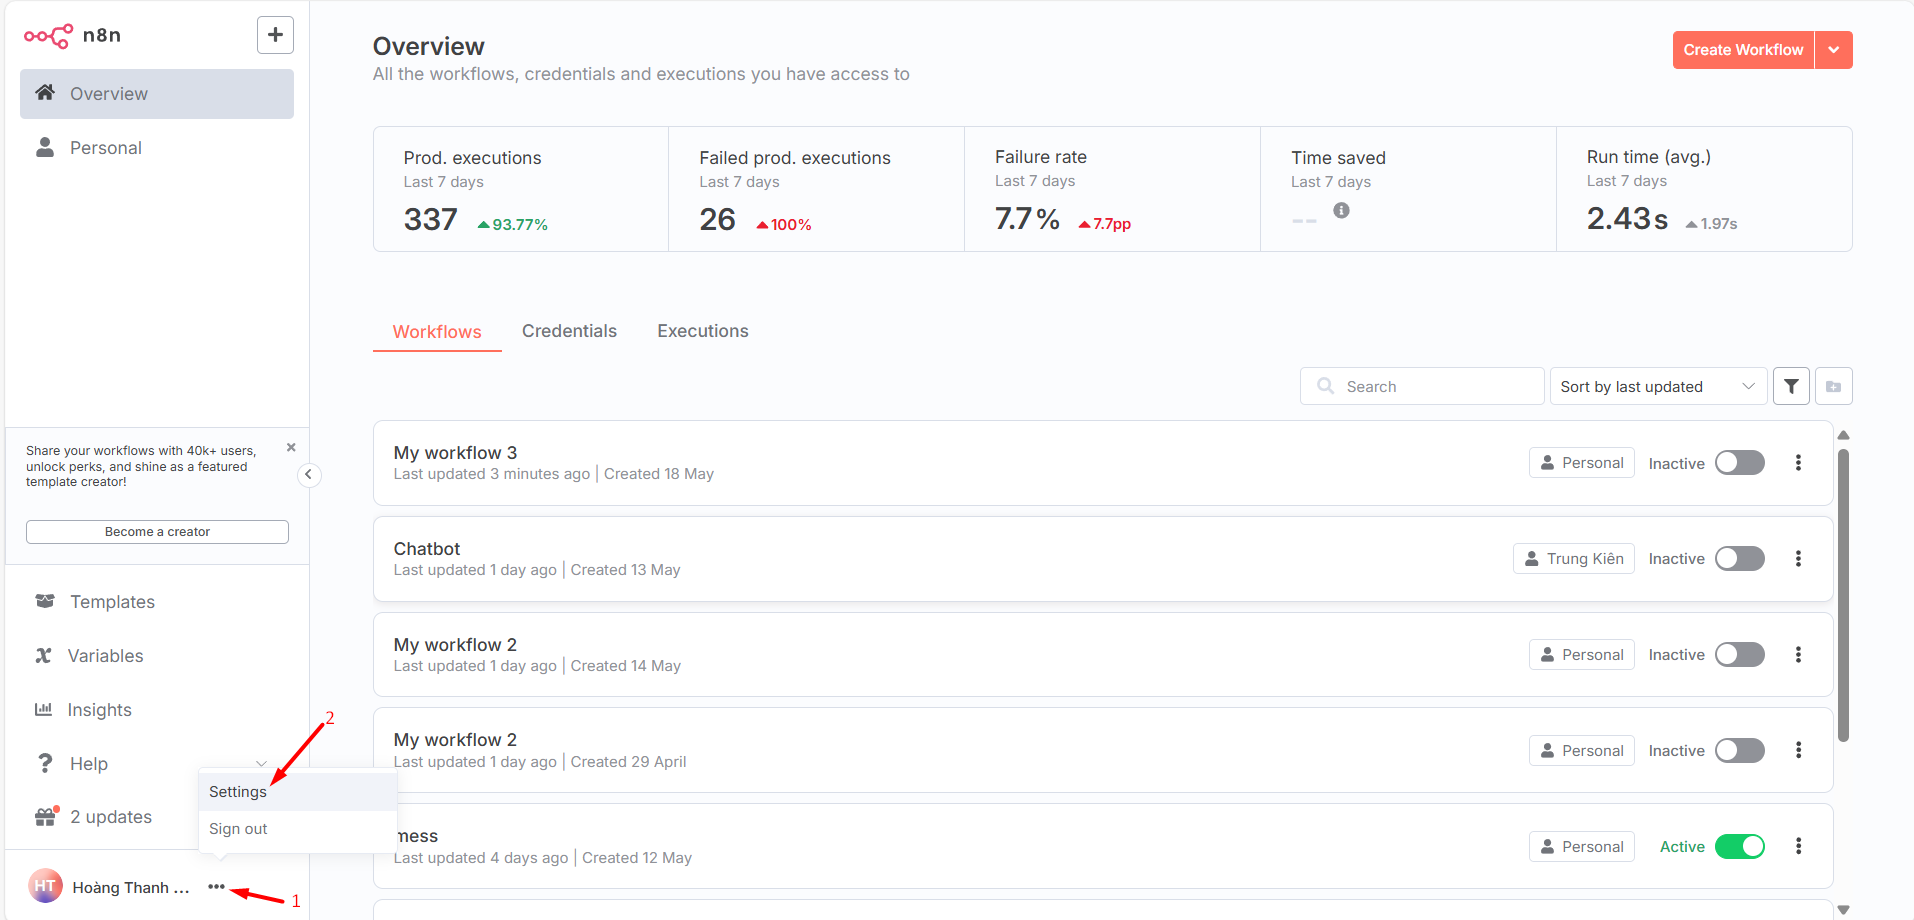The width and height of the screenshot is (1914, 920).
Task: Open actions menu for workflow created 14 May
Action: pyautogui.click(x=1798, y=655)
